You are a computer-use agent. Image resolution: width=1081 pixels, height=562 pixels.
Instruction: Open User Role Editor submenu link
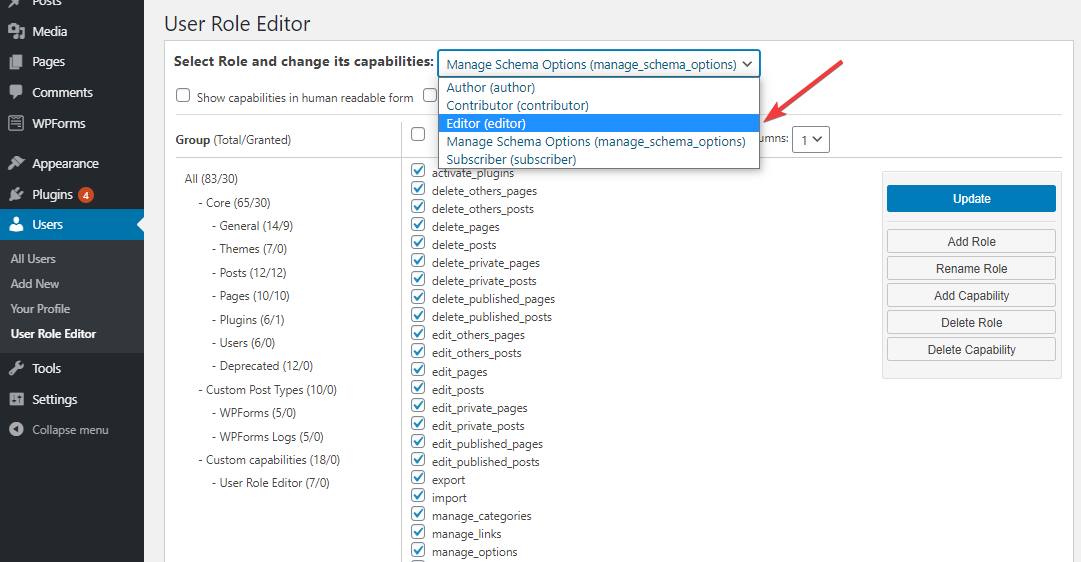(x=53, y=333)
